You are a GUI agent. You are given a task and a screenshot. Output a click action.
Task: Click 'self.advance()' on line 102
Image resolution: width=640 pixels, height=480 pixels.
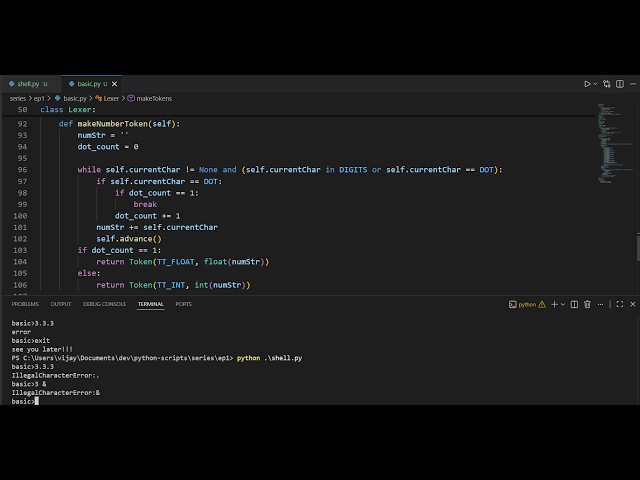coord(129,239)
